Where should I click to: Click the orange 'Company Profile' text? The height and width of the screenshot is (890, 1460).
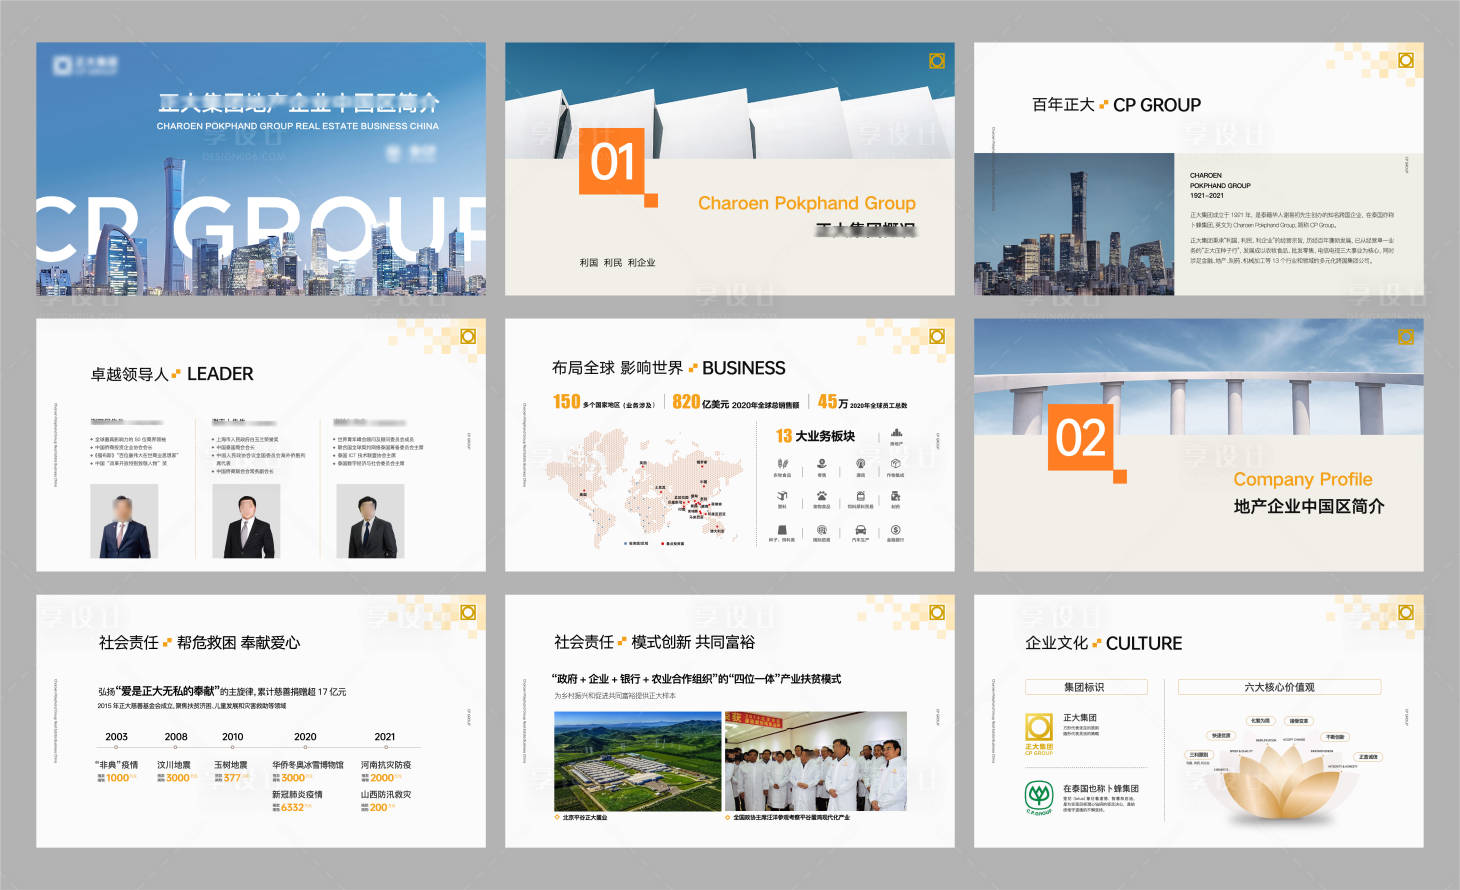(x=1303, y=479)
